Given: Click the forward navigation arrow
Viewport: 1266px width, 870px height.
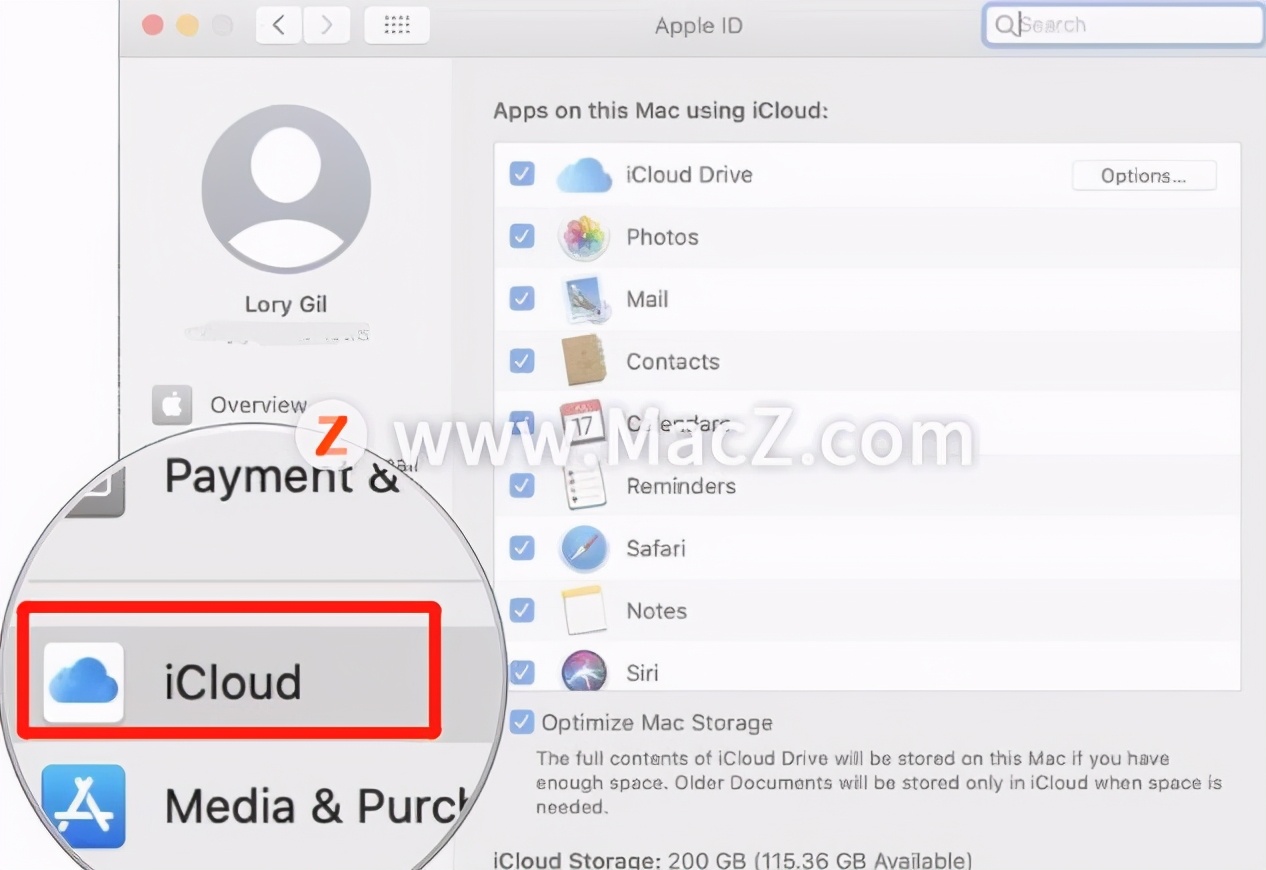Looking at the screenshot, I should tap(327, 25).
